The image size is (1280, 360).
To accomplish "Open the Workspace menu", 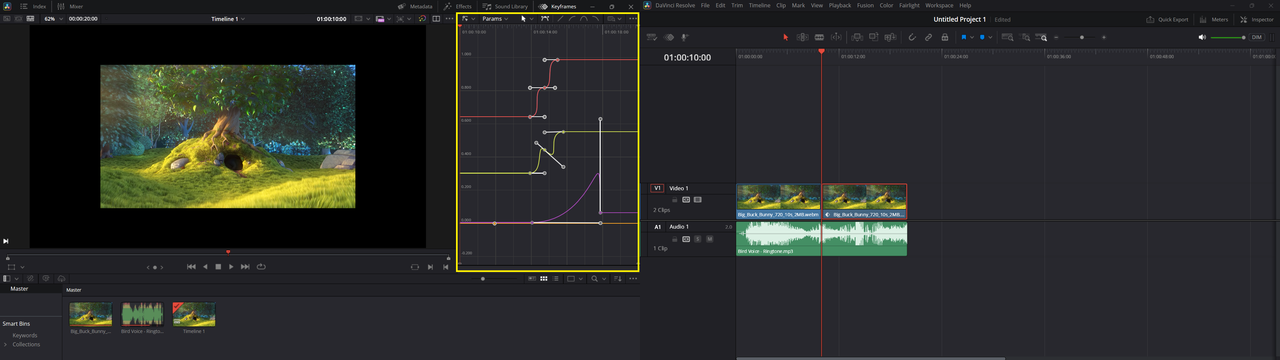I will tap(940, 5).
